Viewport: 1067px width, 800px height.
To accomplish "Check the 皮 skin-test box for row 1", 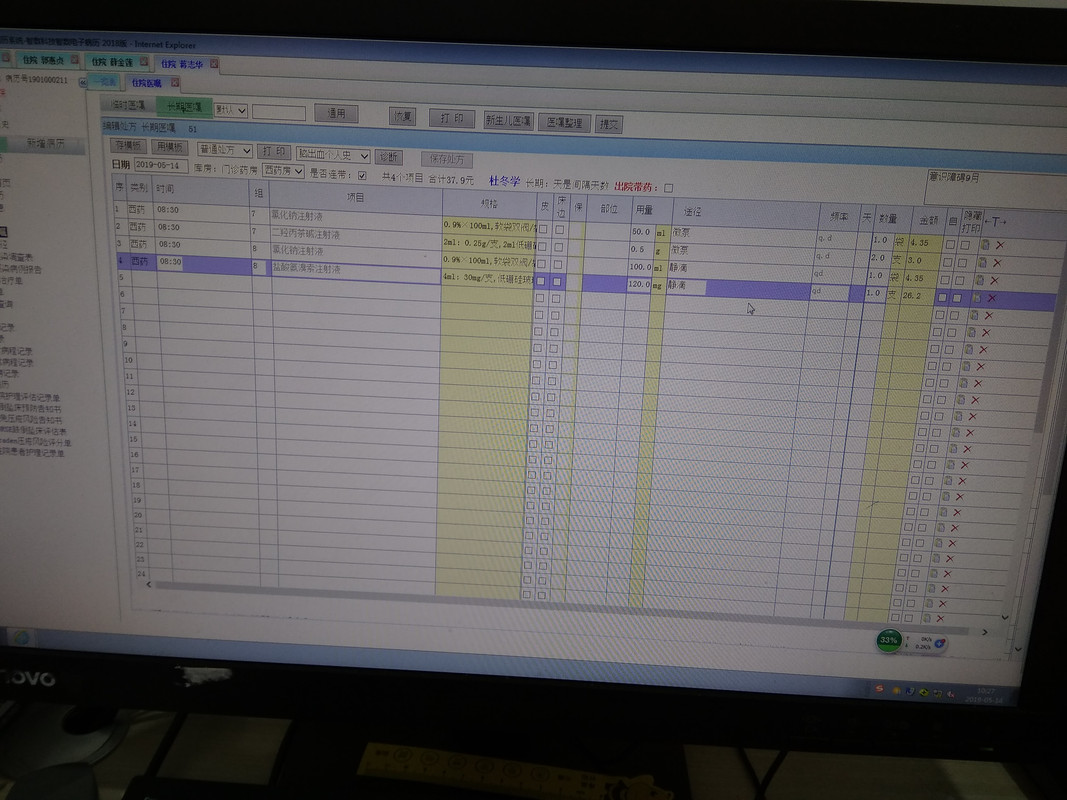I will [543, 229].
